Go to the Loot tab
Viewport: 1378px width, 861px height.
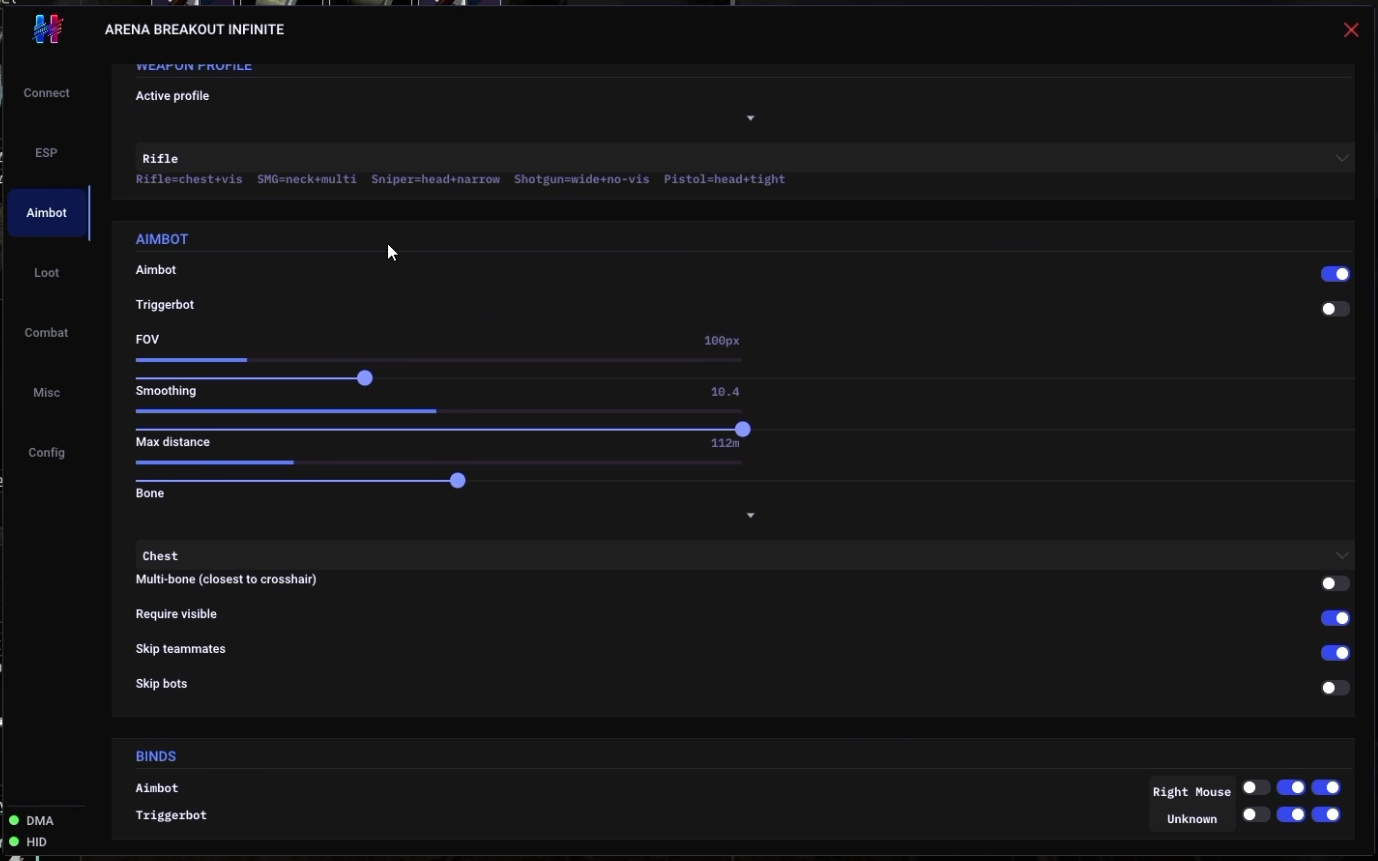pyautogui.click(x=47, y=273)
